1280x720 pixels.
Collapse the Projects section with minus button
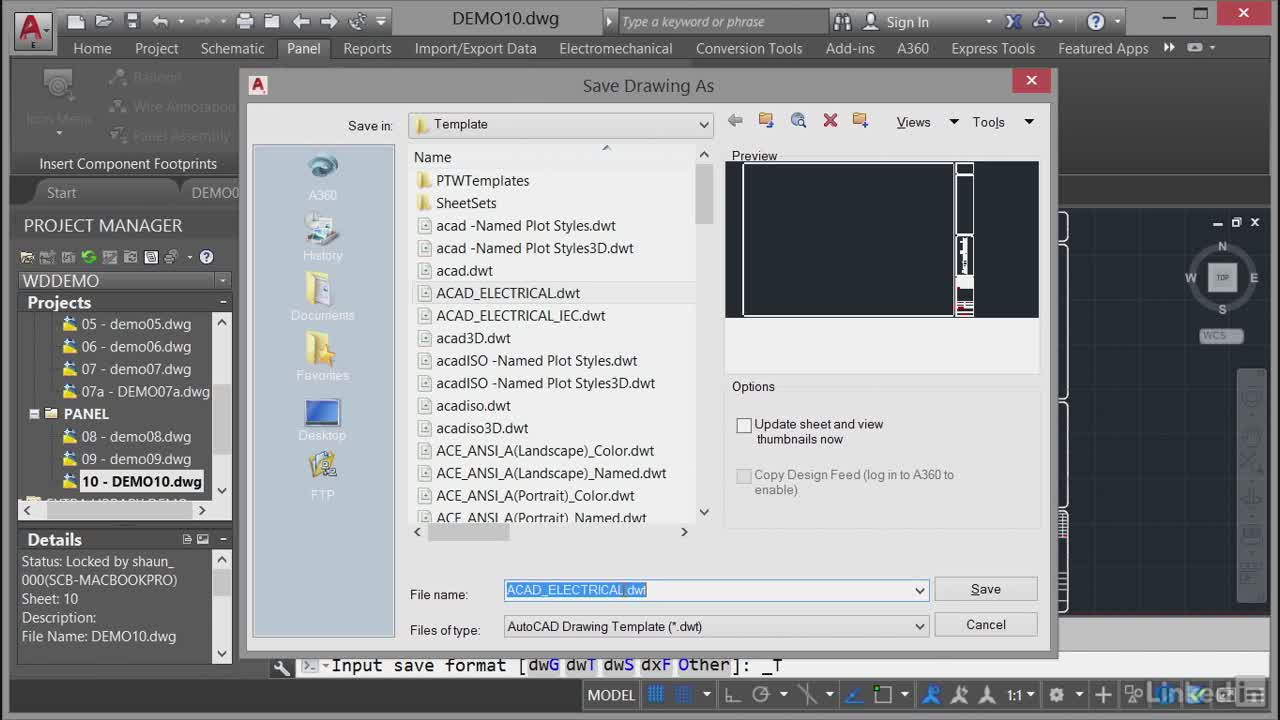coord(222,302)
